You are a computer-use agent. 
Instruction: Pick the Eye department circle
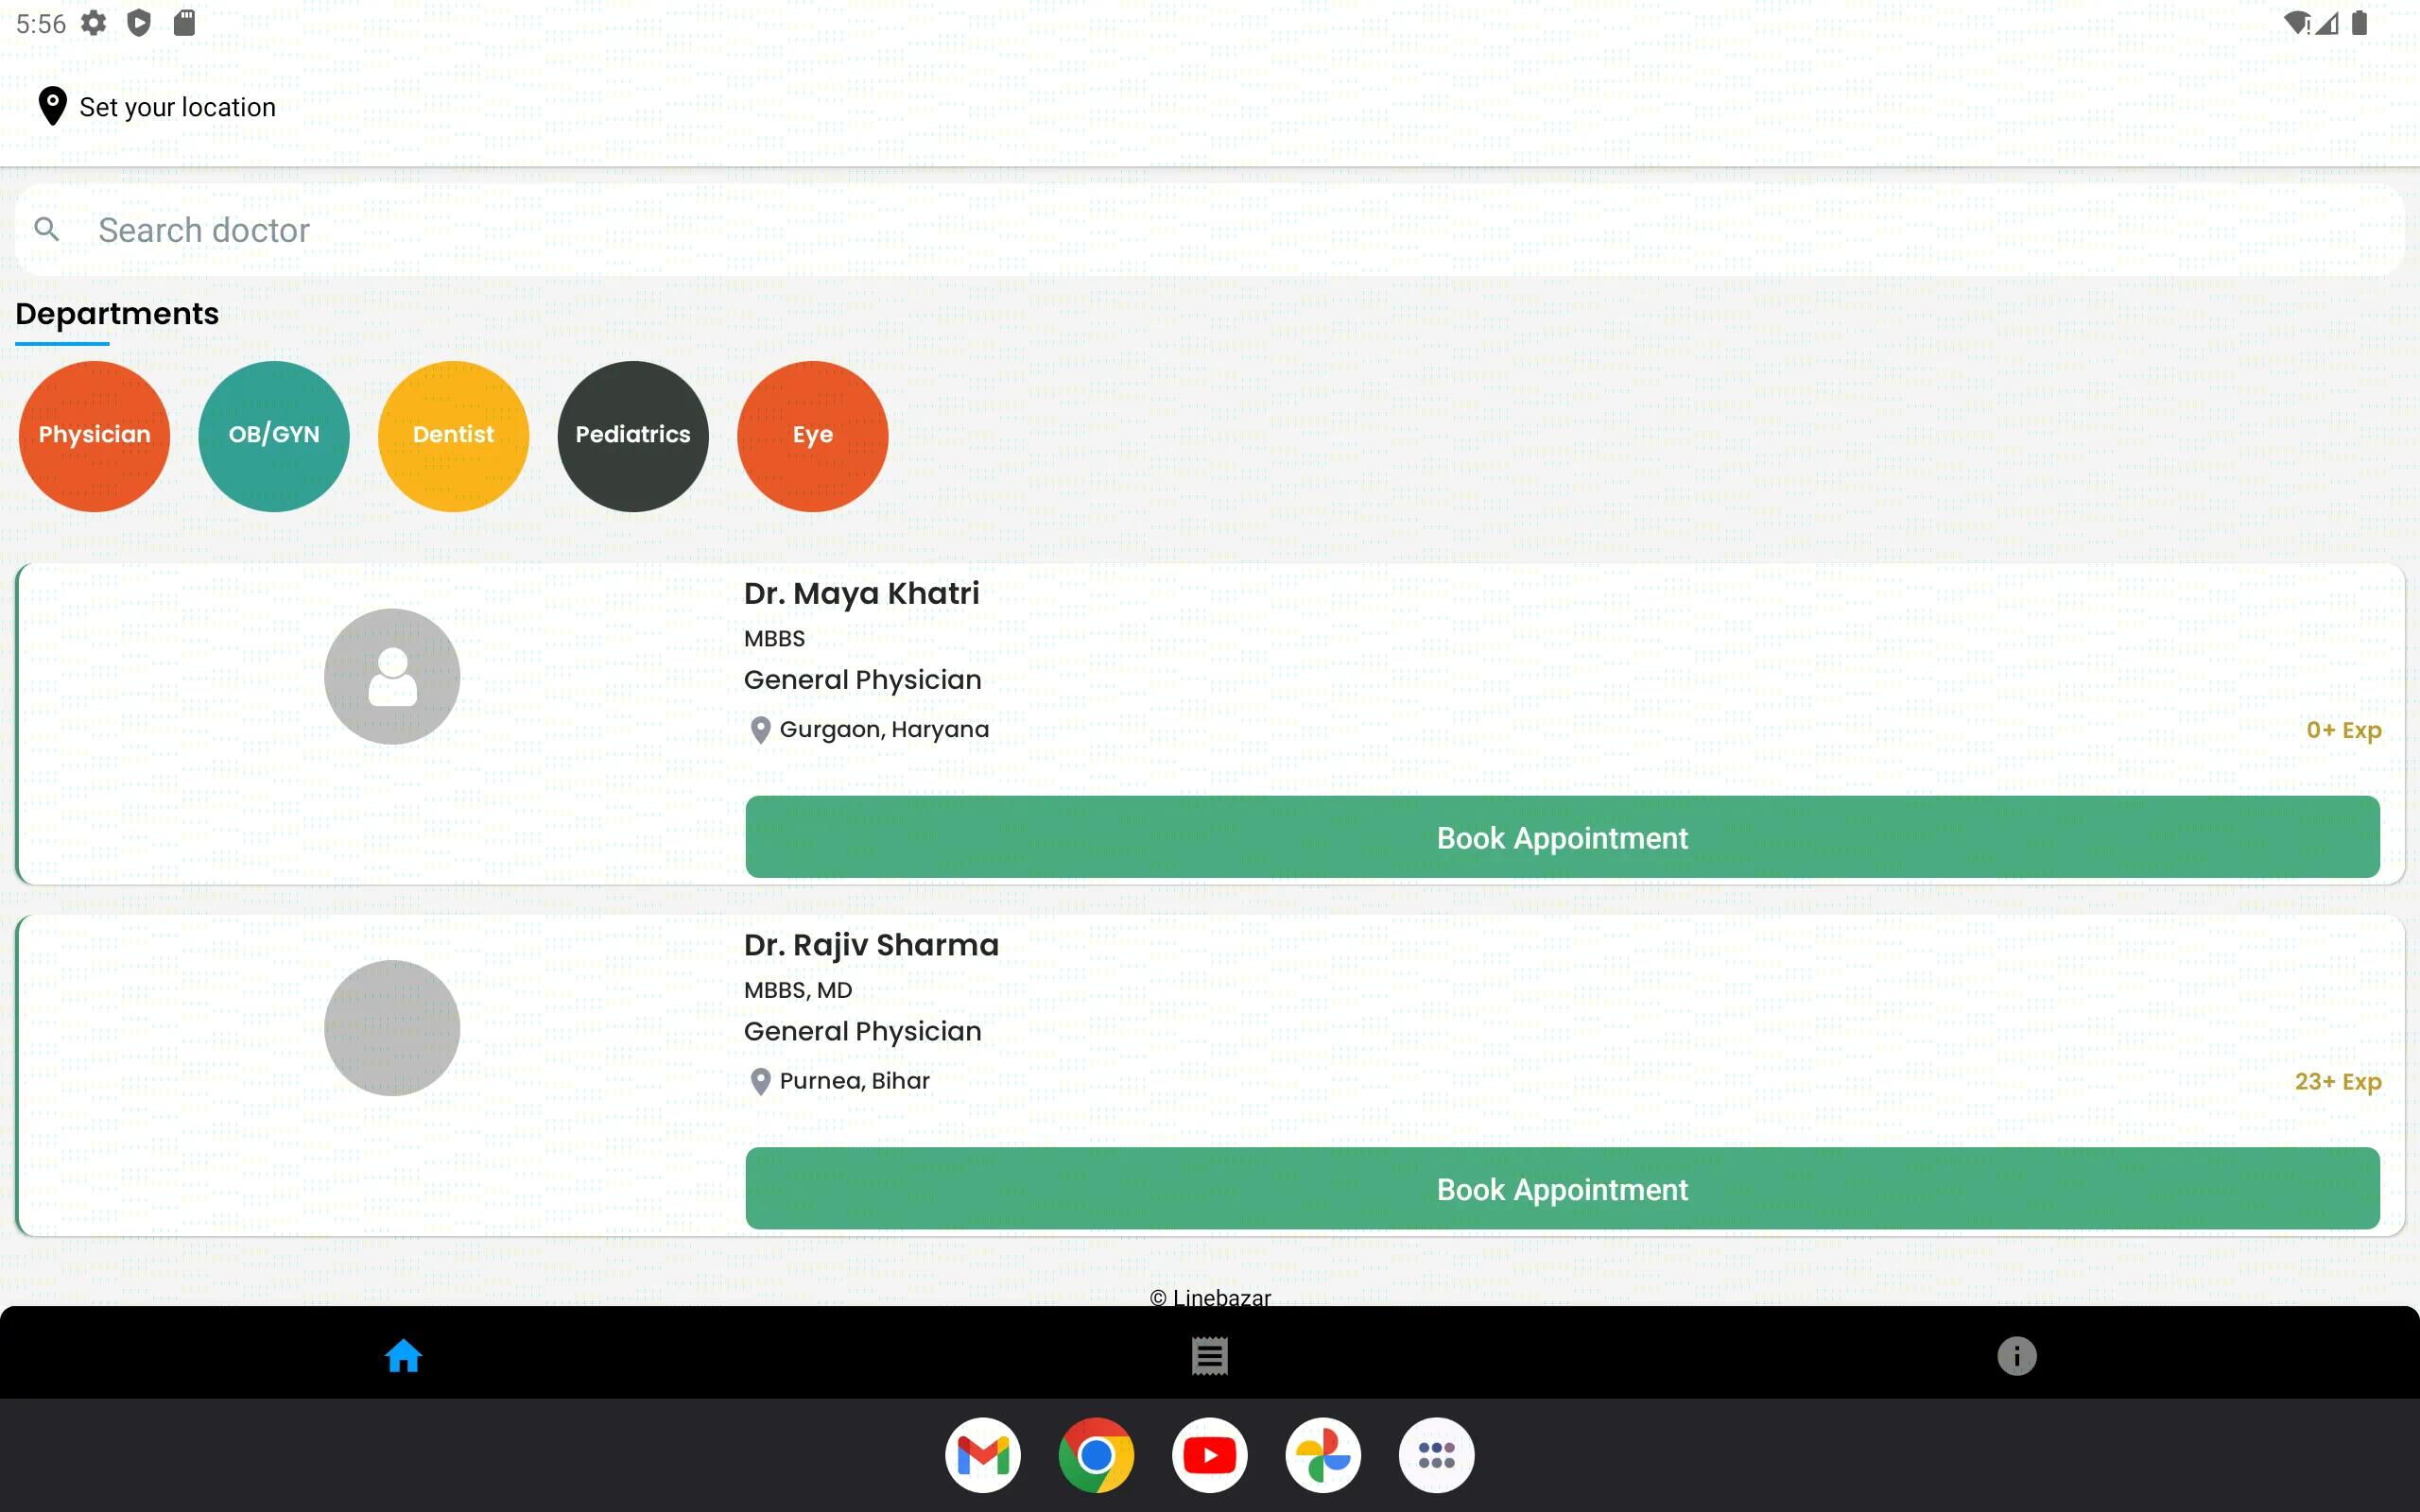[812, 435]
